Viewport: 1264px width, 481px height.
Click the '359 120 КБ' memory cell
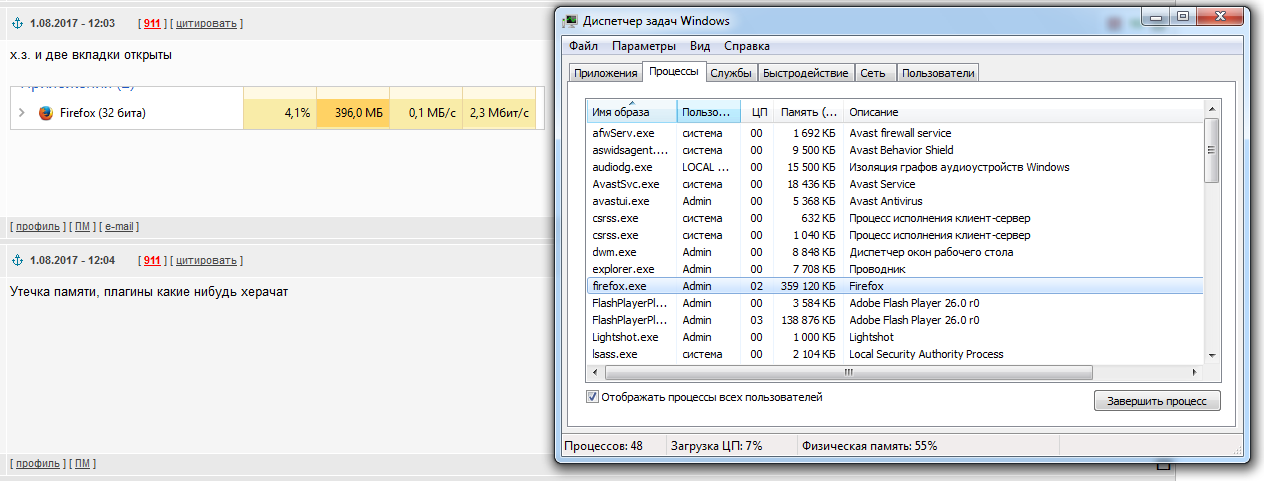(x=808, y=286)
